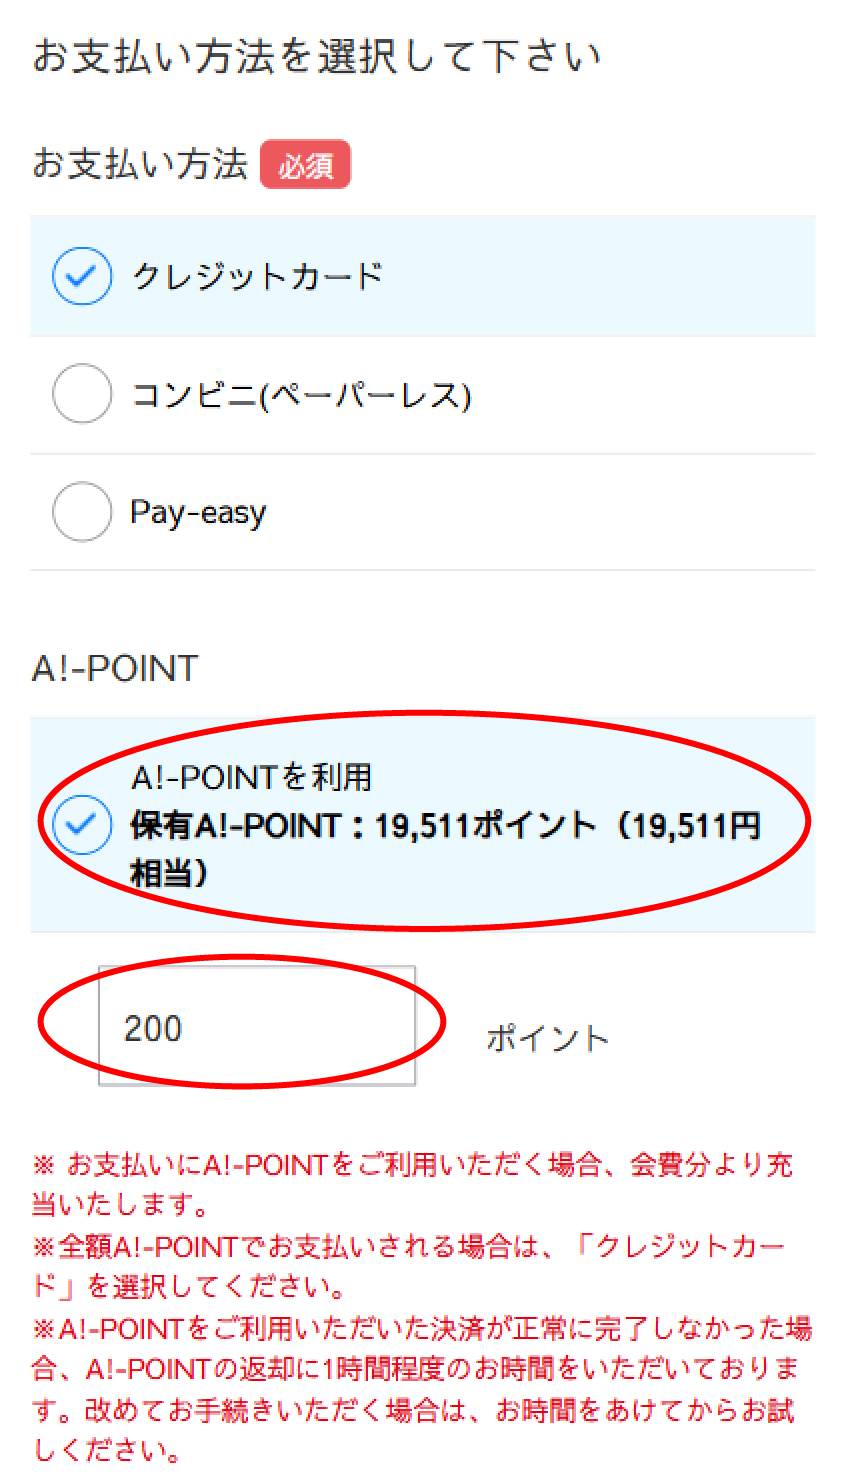Screen dimensions: 849x1483
Task: Click the Pay-easy option label text
Action: click(199, 513)
